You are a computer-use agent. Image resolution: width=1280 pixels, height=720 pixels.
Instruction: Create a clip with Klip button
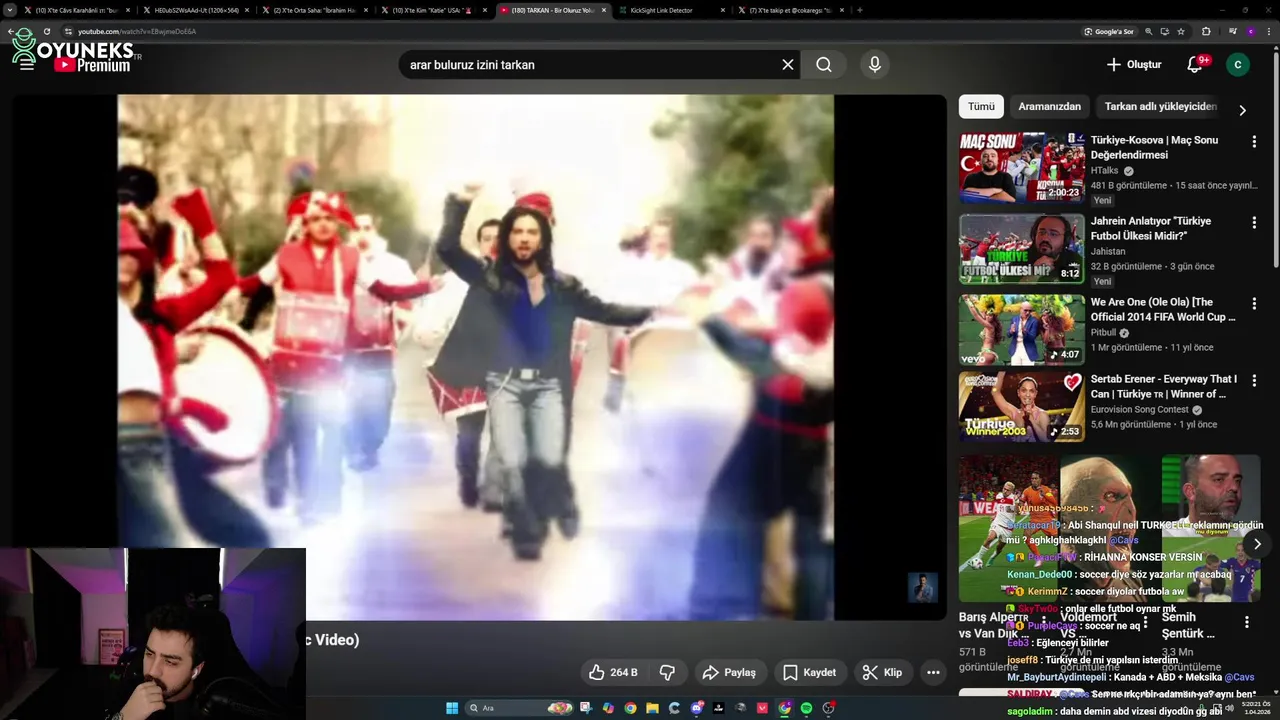(x=882, y=673)
